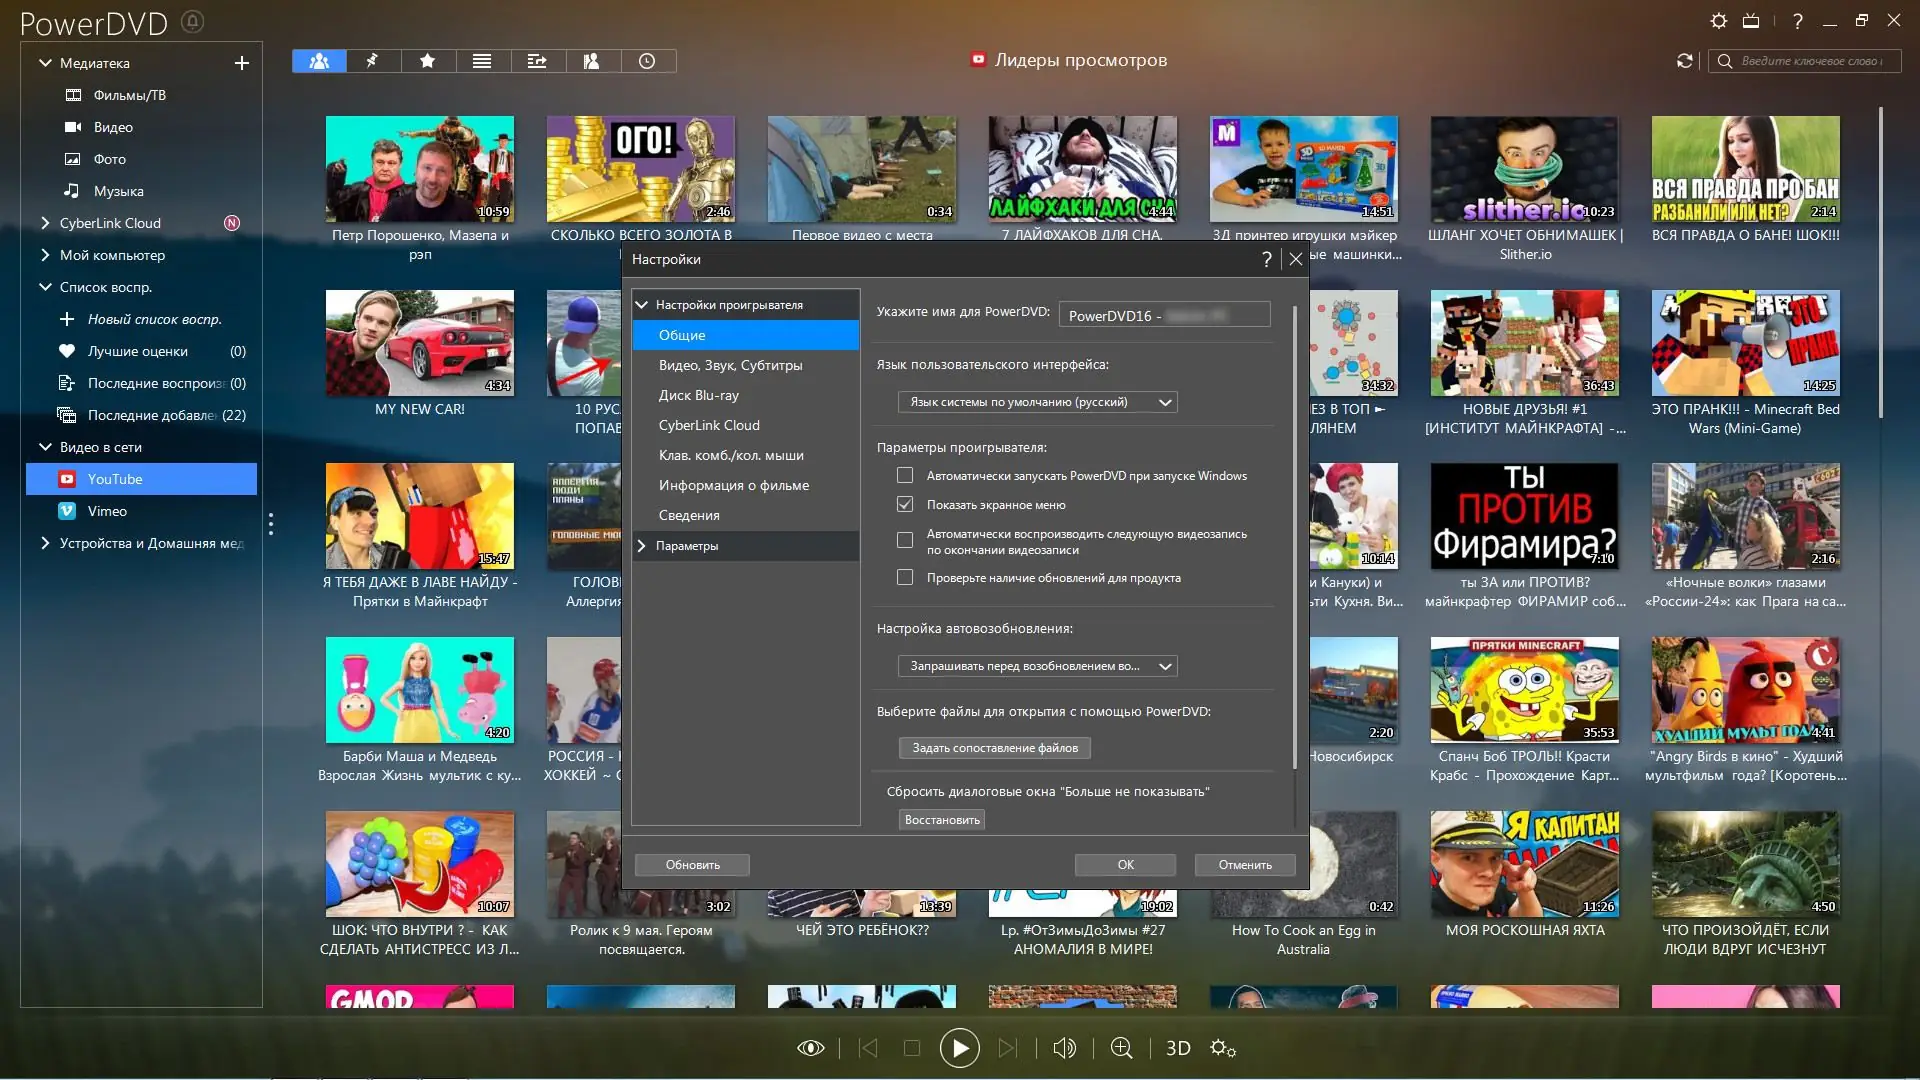The height and width of the screenshot is (1080, 1920).
Task: Click the Play button in bottom bar
Action: point(959,1048)
